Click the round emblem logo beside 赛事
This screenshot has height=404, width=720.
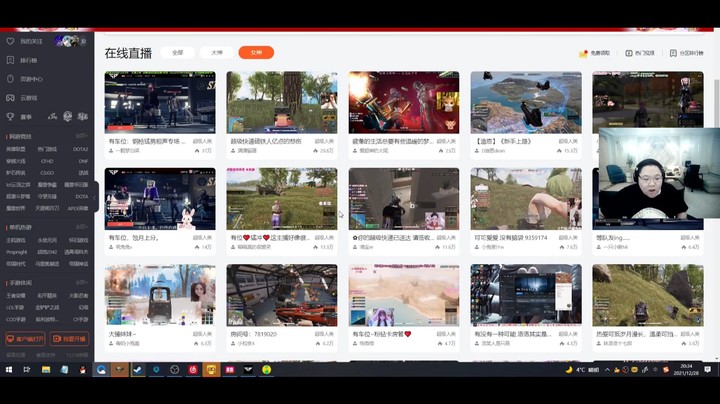(68, 117)
